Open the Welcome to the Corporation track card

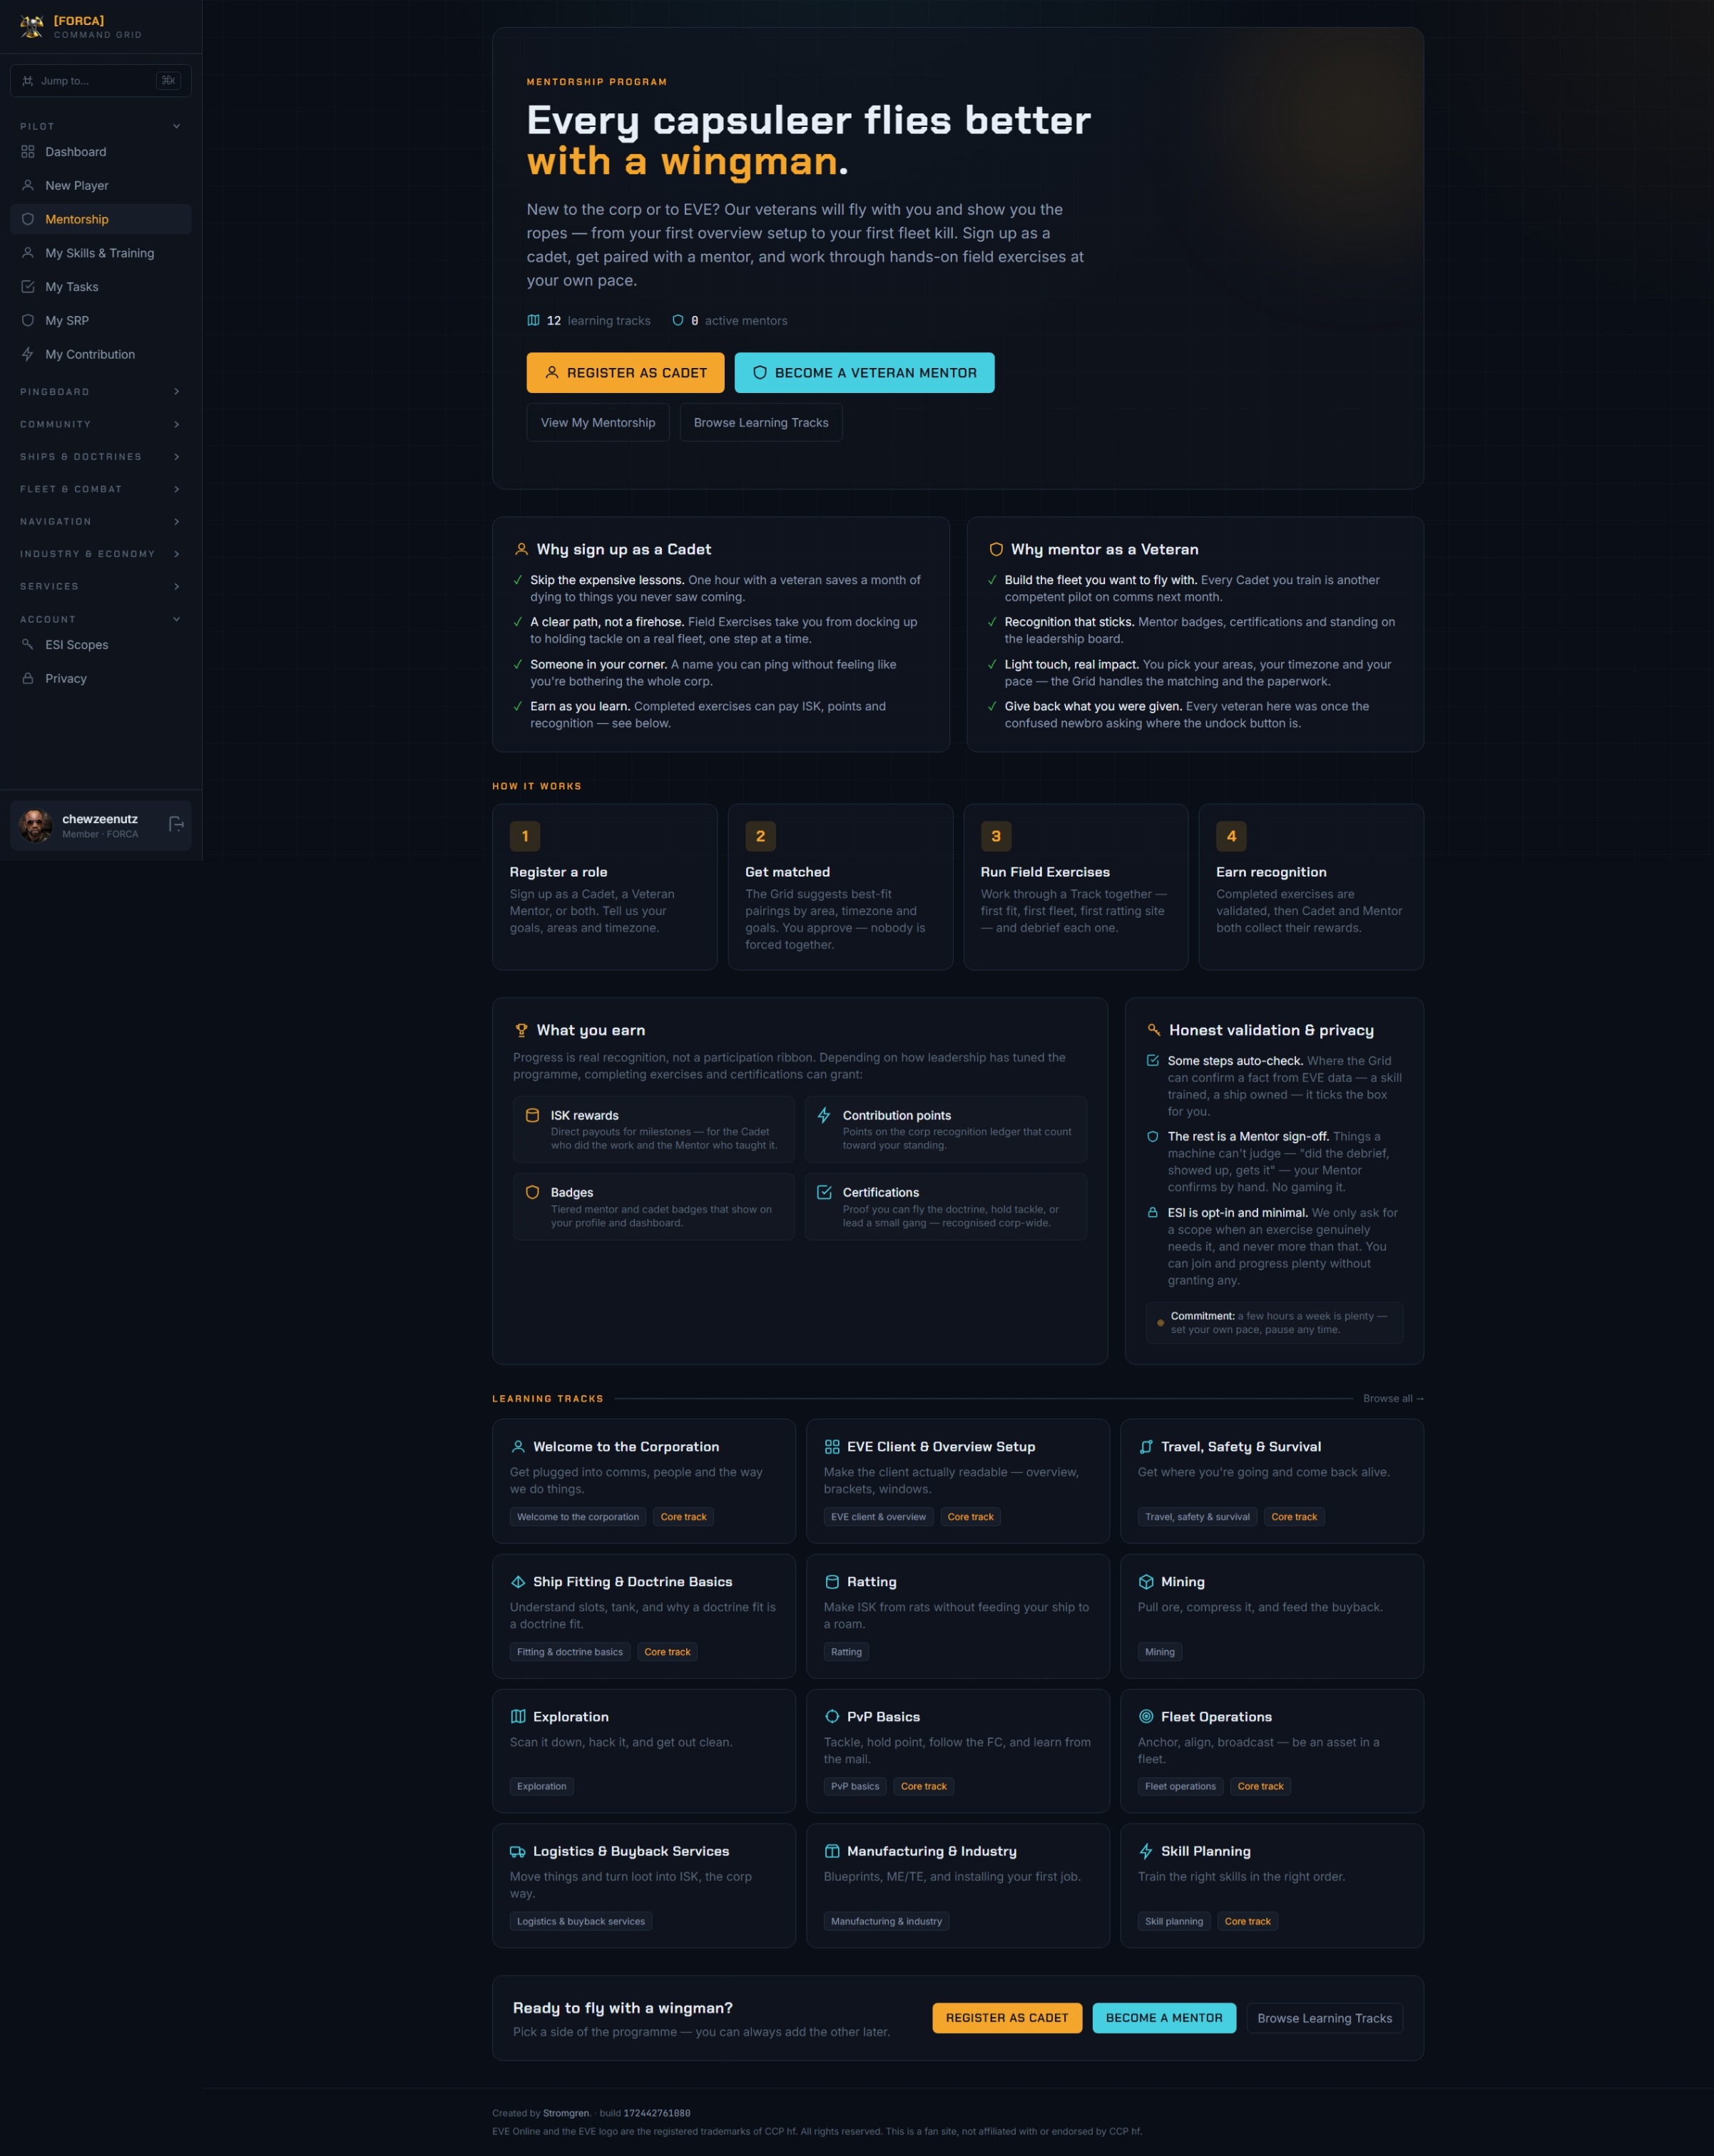coord(644,1481)
